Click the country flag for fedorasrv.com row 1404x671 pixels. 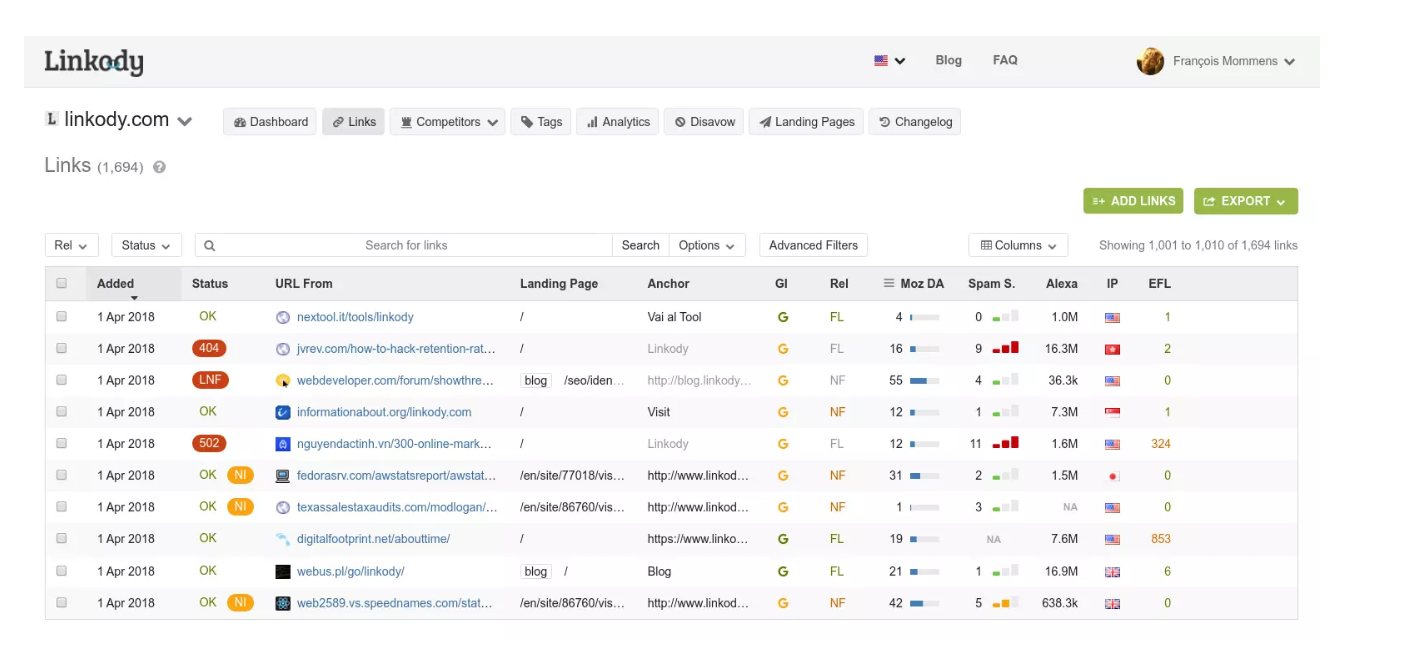pyautogui.click(x=1112, y=477)
